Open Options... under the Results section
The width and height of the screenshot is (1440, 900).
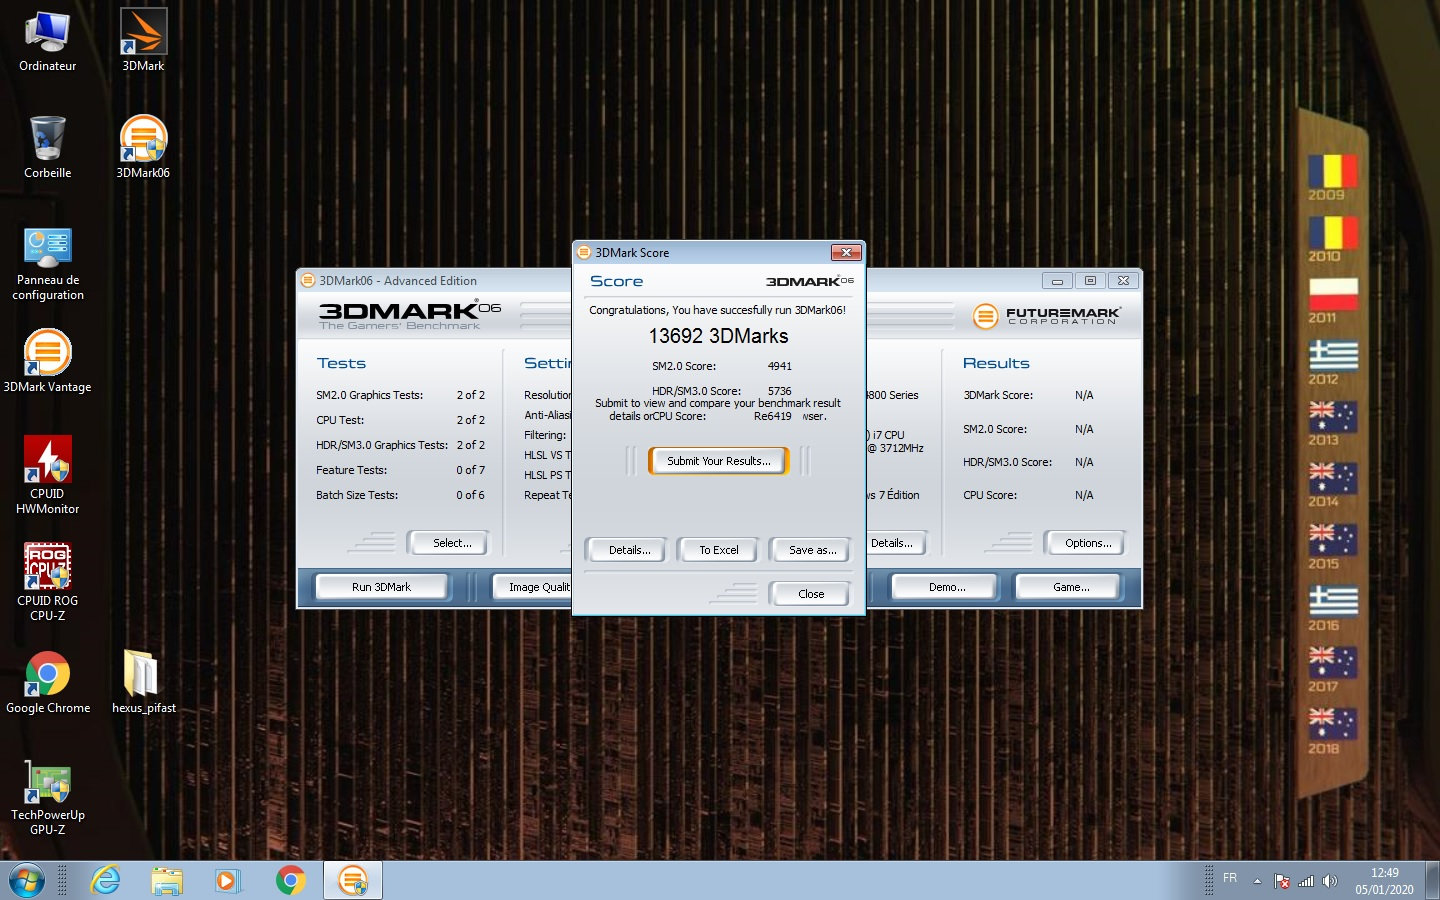click(x=1088, y=543)
